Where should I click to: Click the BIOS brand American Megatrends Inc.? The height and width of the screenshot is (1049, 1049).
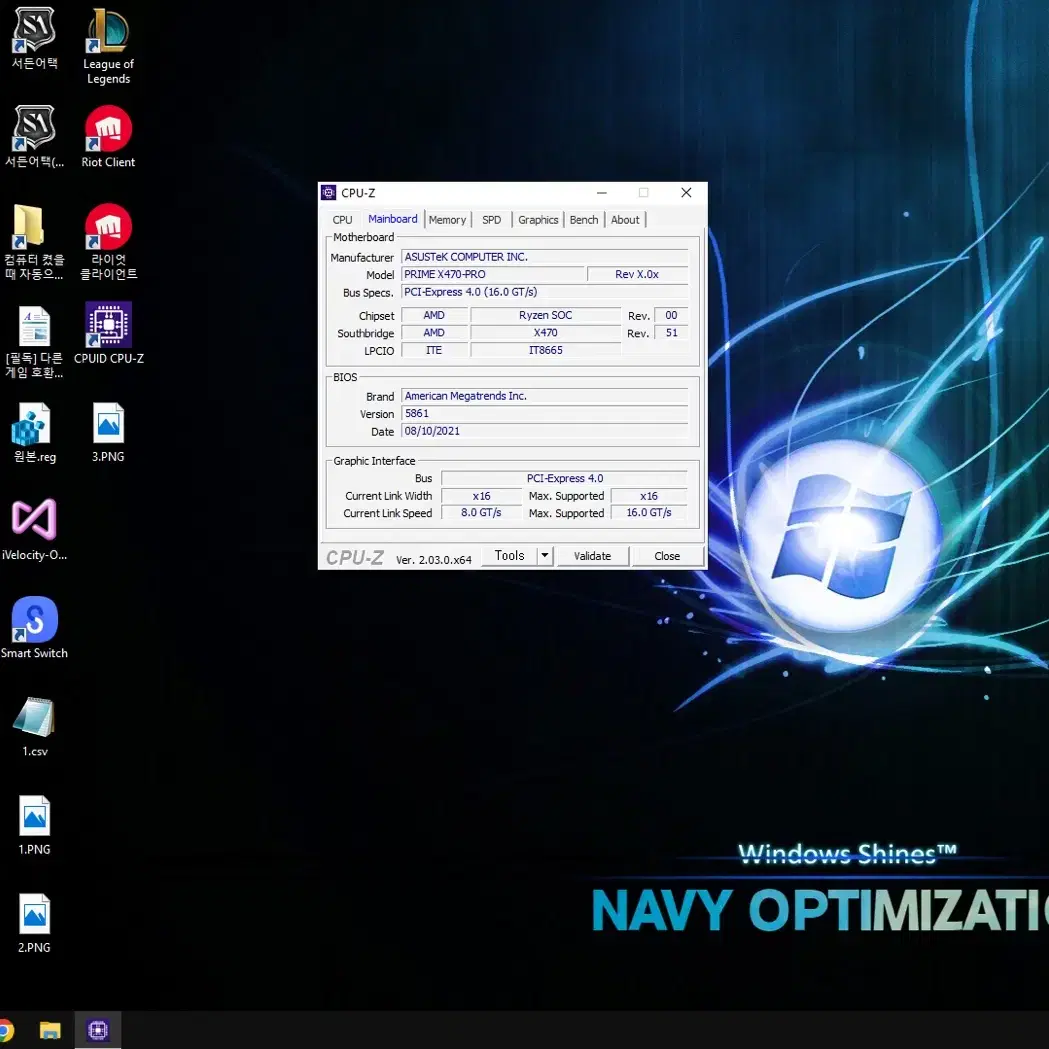[x=545, y=396]
